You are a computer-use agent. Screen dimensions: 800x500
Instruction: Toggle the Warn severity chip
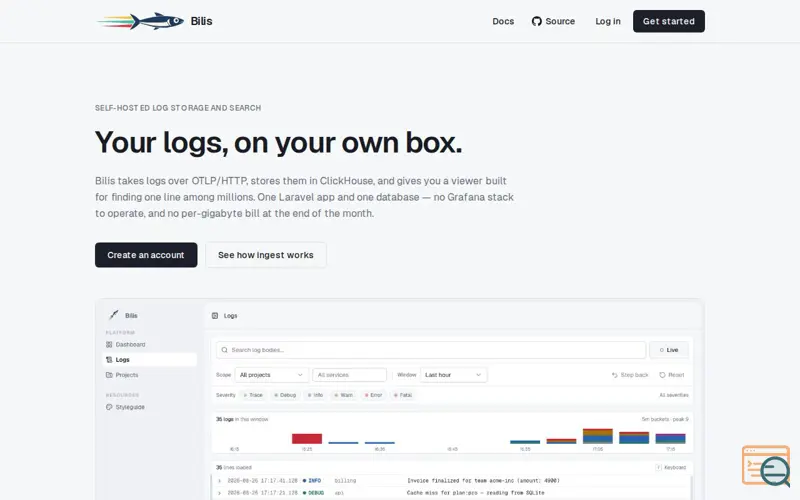pos(343,395)
